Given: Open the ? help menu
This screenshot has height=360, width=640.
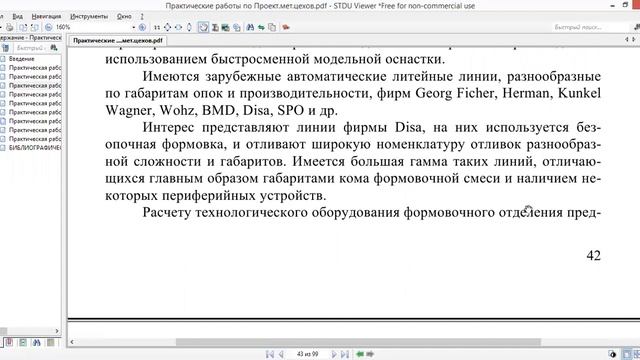Looking at the screenshot, I should [142, 16].
